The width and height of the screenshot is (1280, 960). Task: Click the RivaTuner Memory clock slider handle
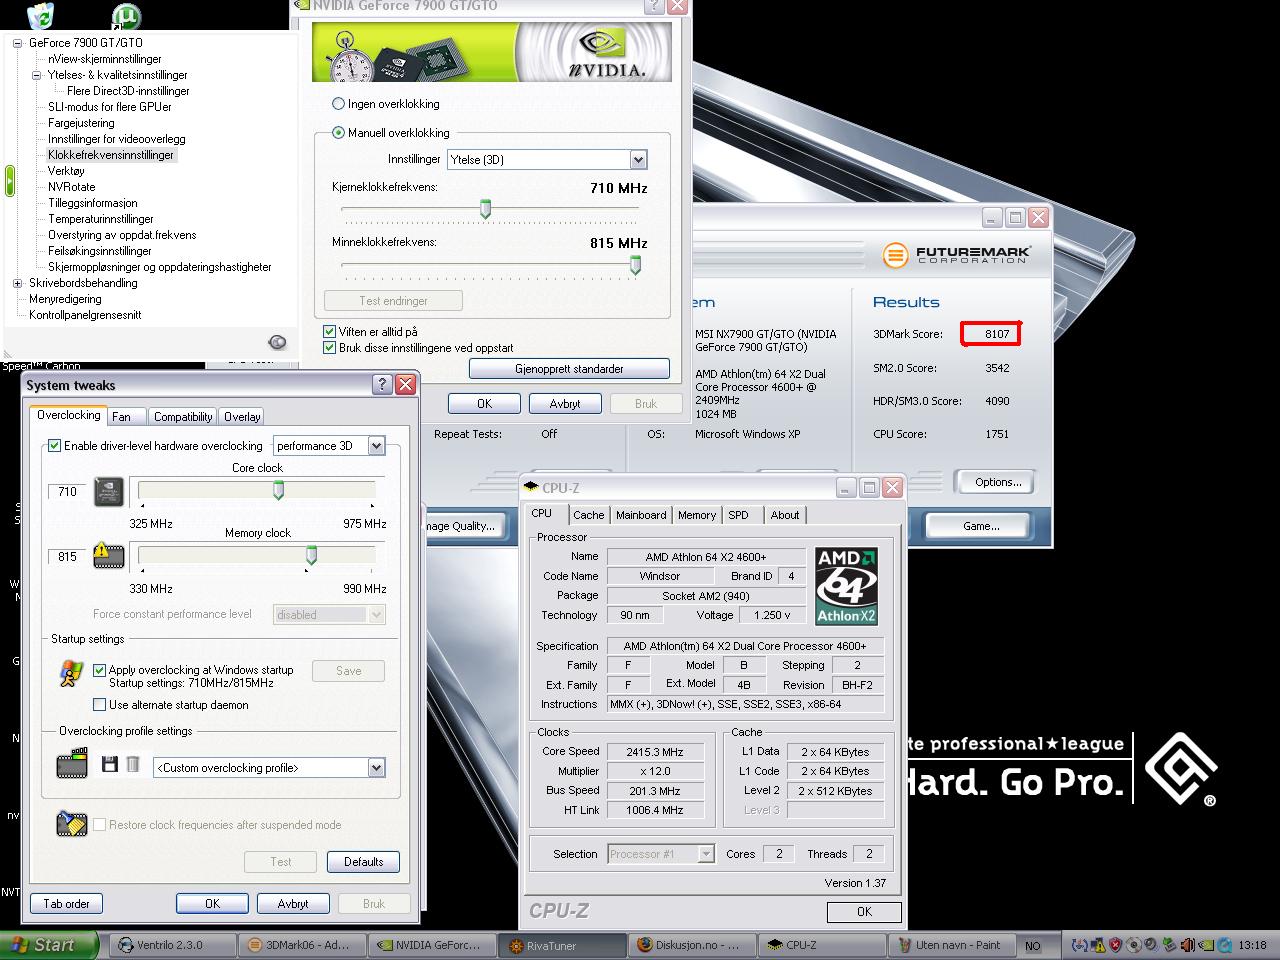(311, 555)
